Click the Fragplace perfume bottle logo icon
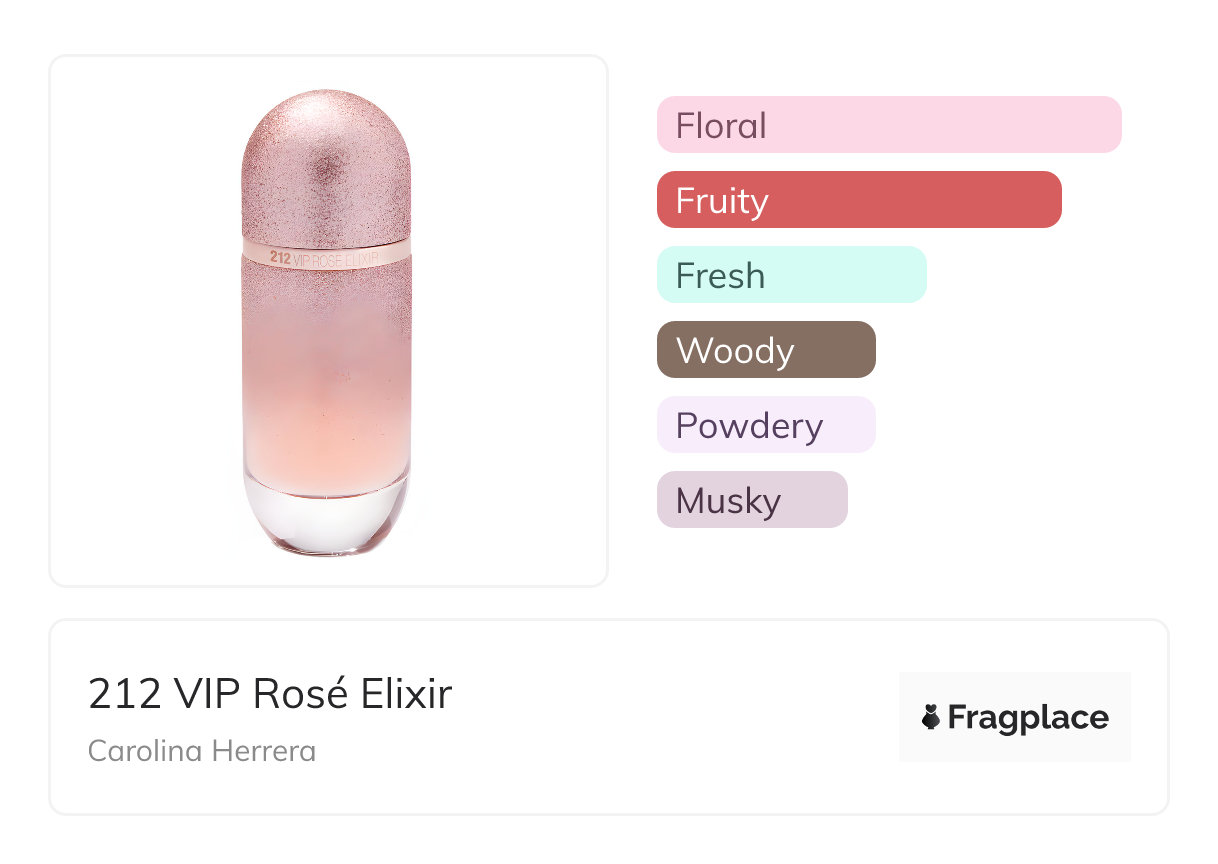 [x=931, y=717]
